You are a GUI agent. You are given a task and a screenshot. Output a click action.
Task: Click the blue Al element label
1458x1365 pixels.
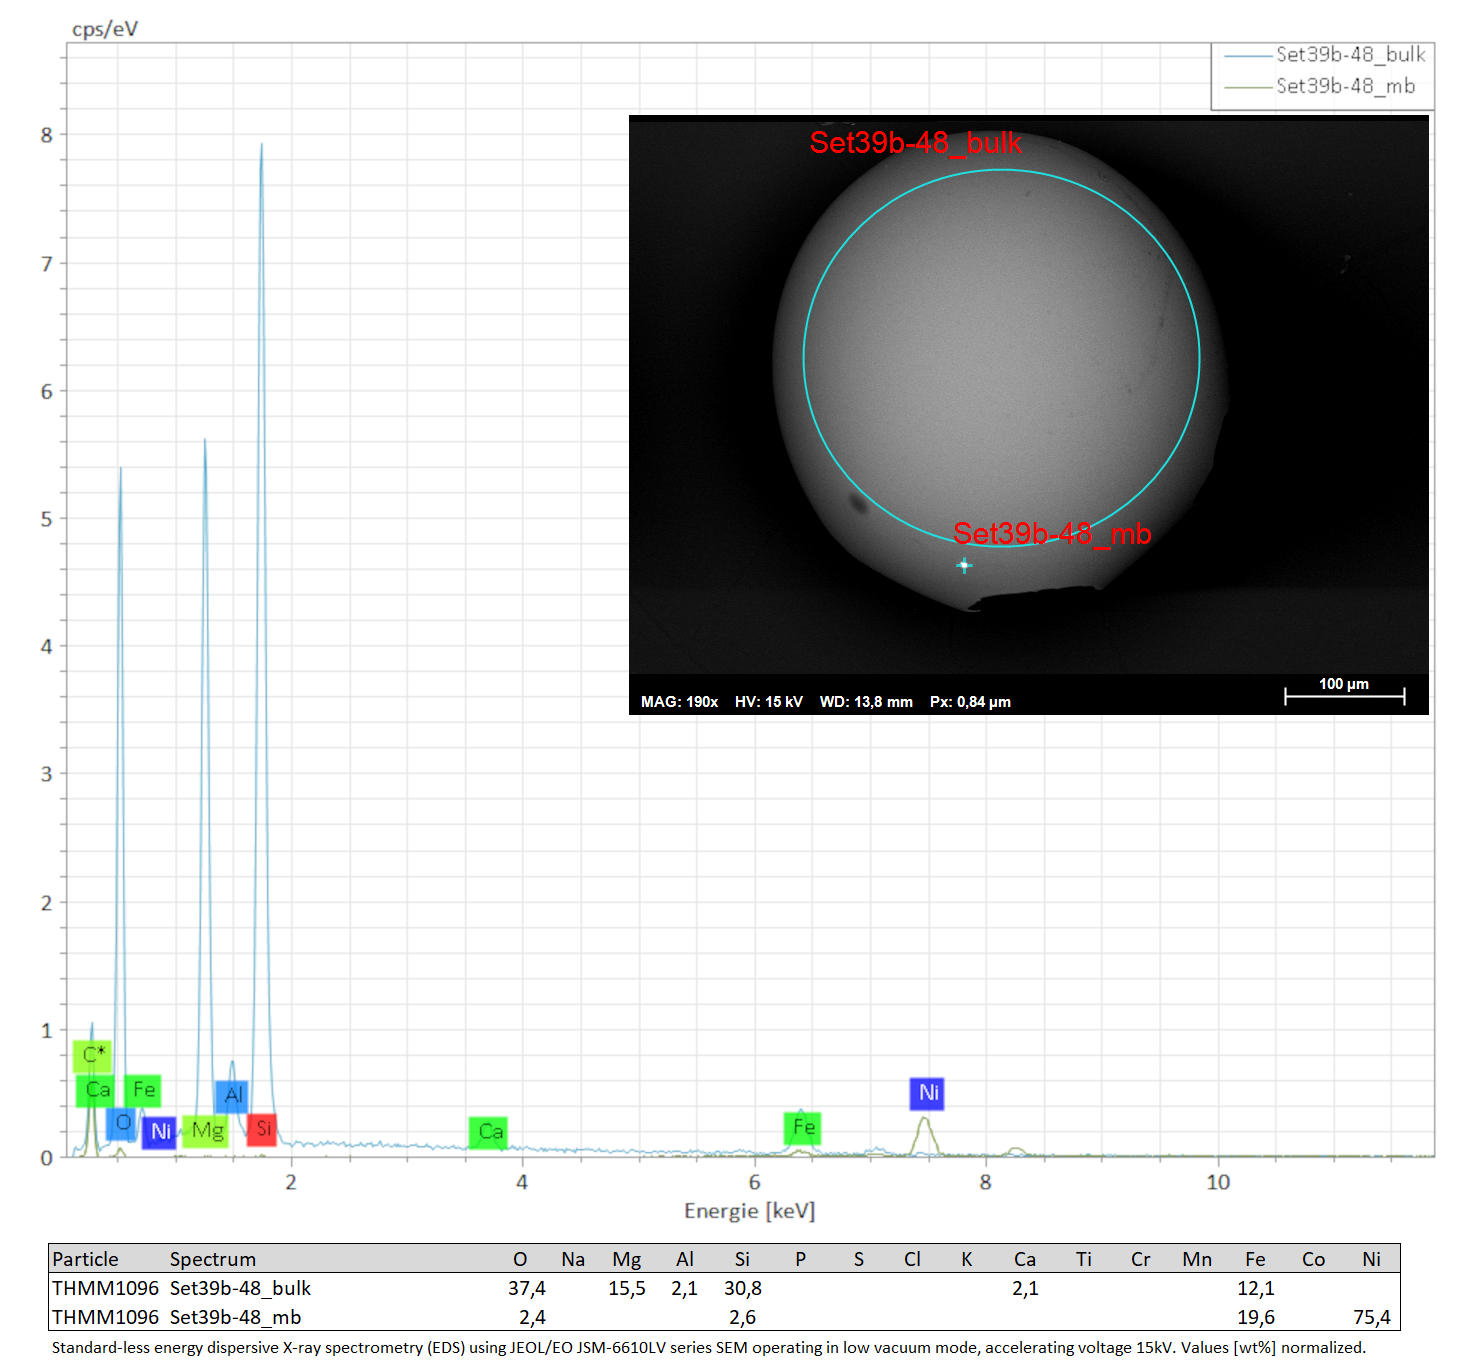(232, 1096)
